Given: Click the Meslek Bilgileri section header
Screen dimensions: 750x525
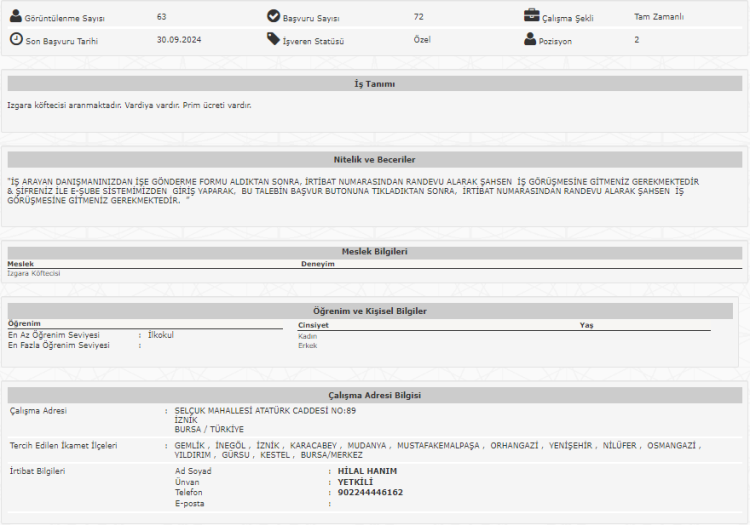Looking at the screenshot, I should click(374, 252).
